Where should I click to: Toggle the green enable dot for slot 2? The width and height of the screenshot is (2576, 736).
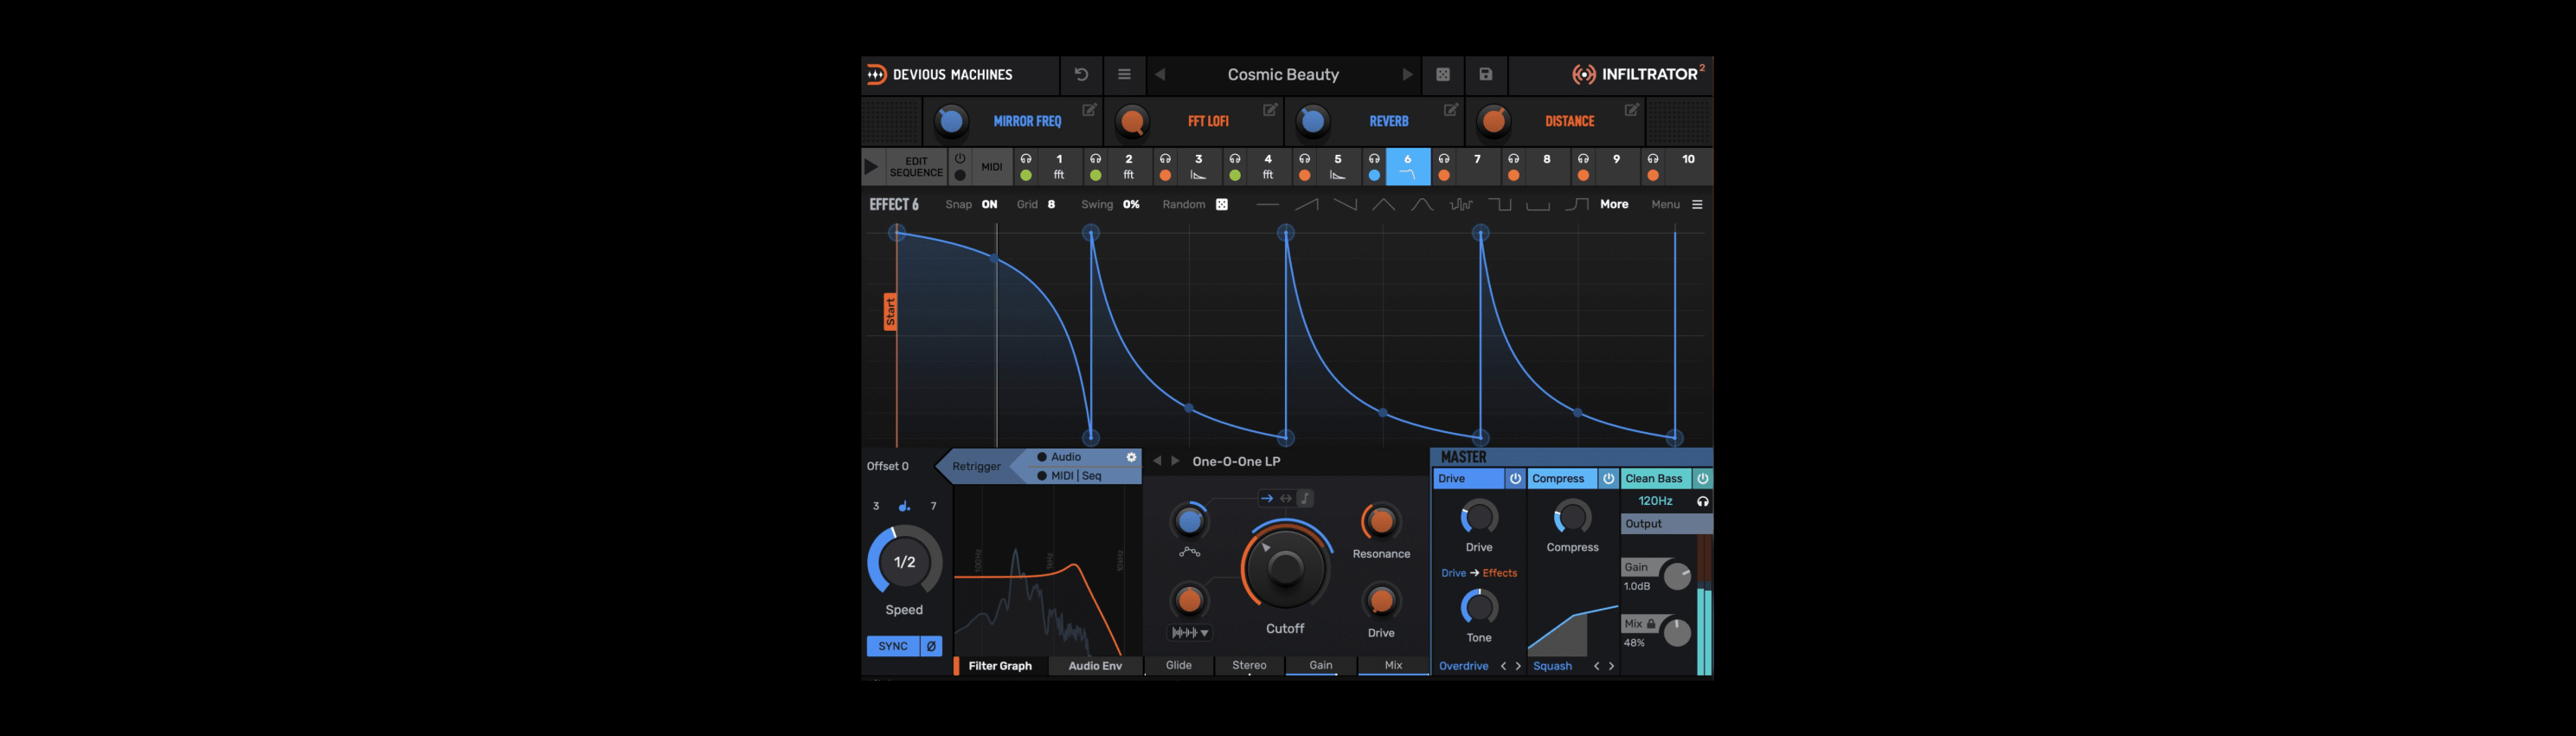1095,176
